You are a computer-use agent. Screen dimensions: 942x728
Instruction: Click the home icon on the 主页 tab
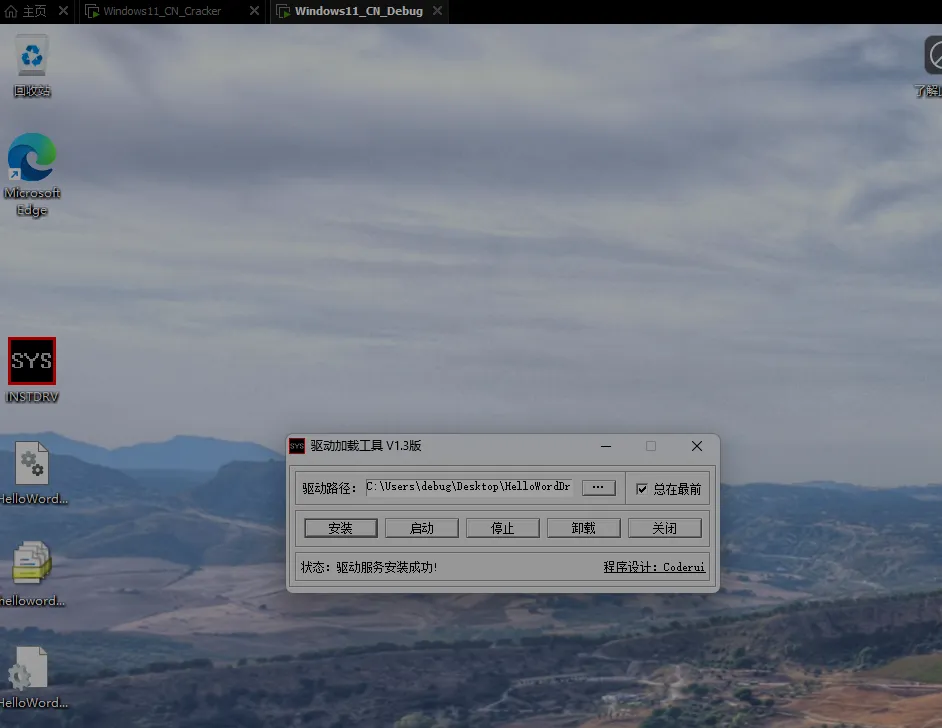13,12
